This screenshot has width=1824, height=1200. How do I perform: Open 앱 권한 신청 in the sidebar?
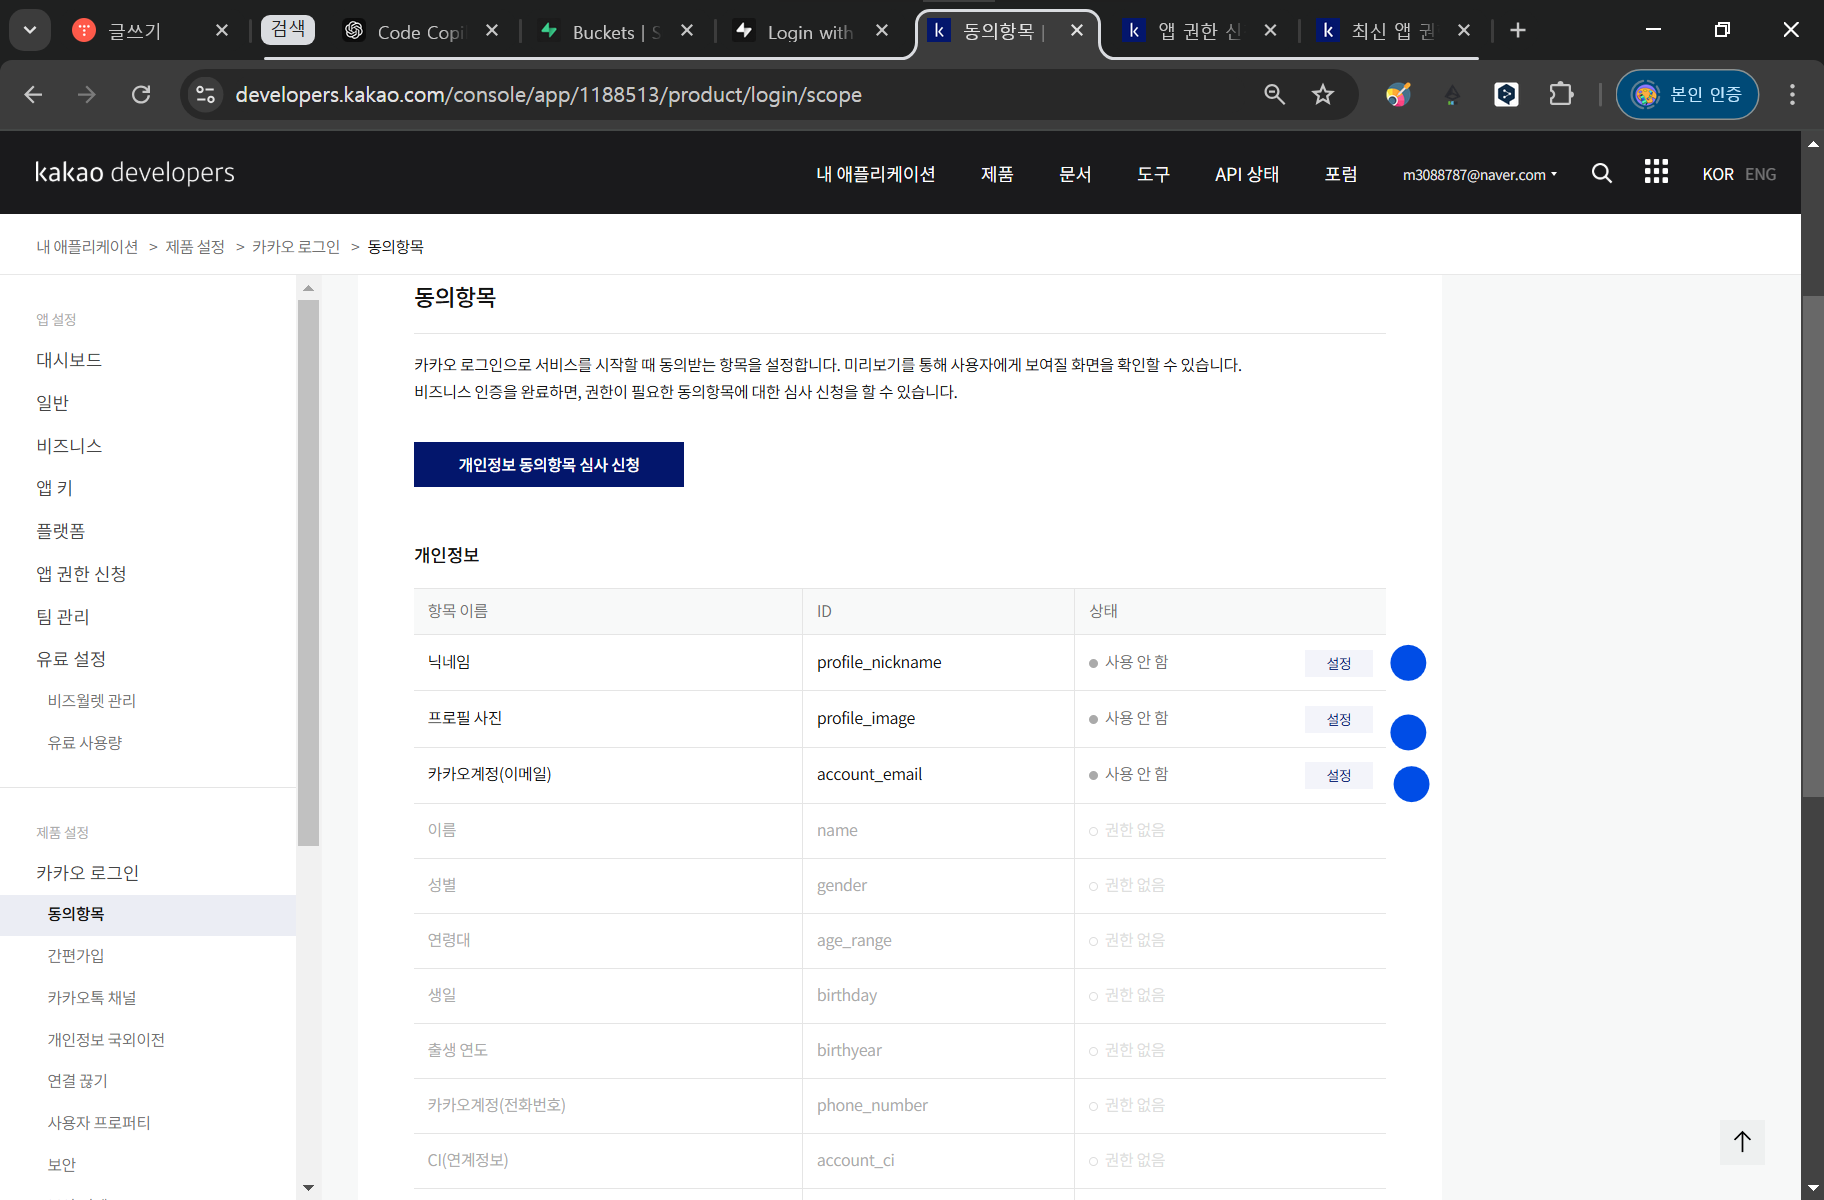[82, 574]
